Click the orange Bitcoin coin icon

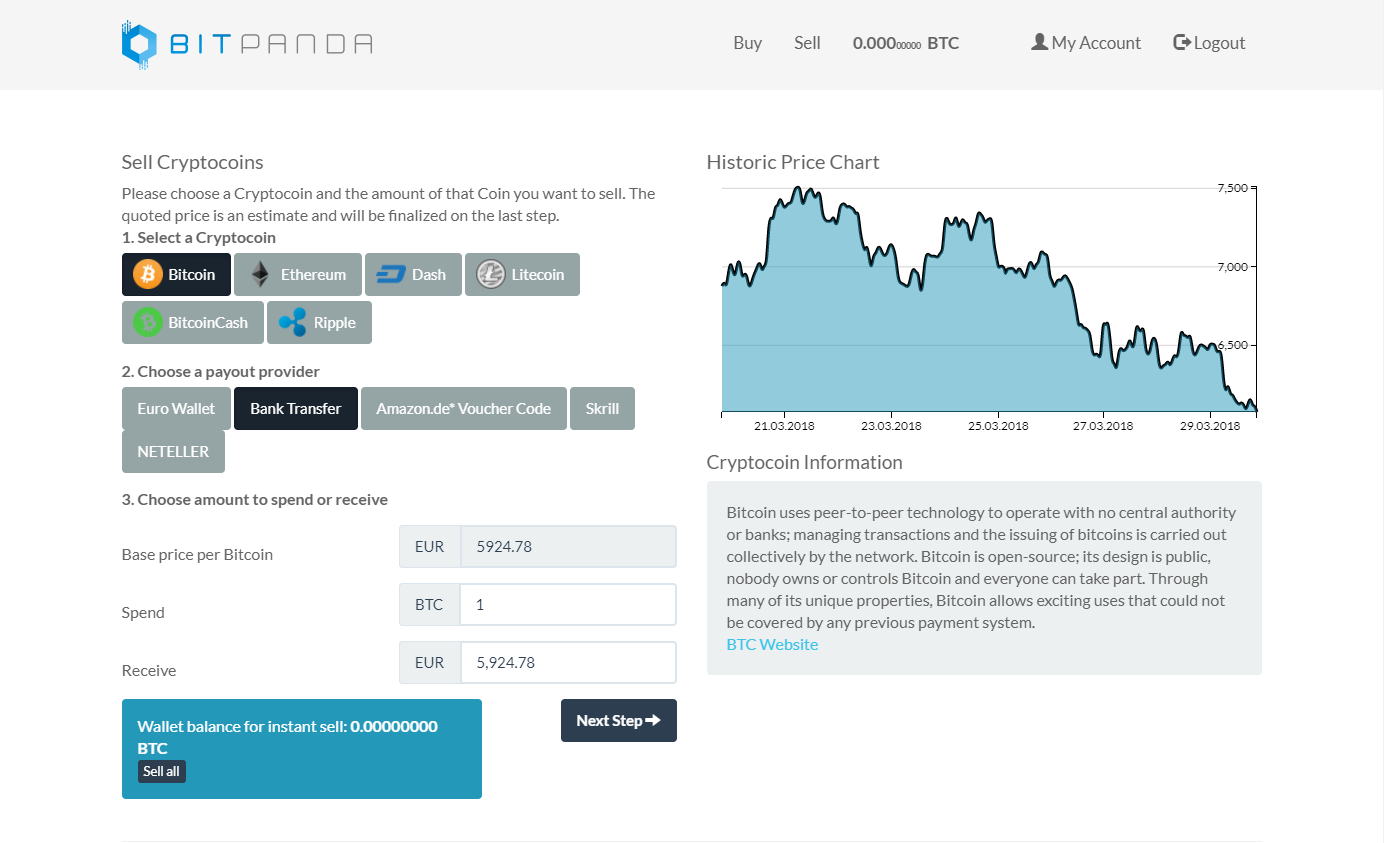click(x=148, y=274)
